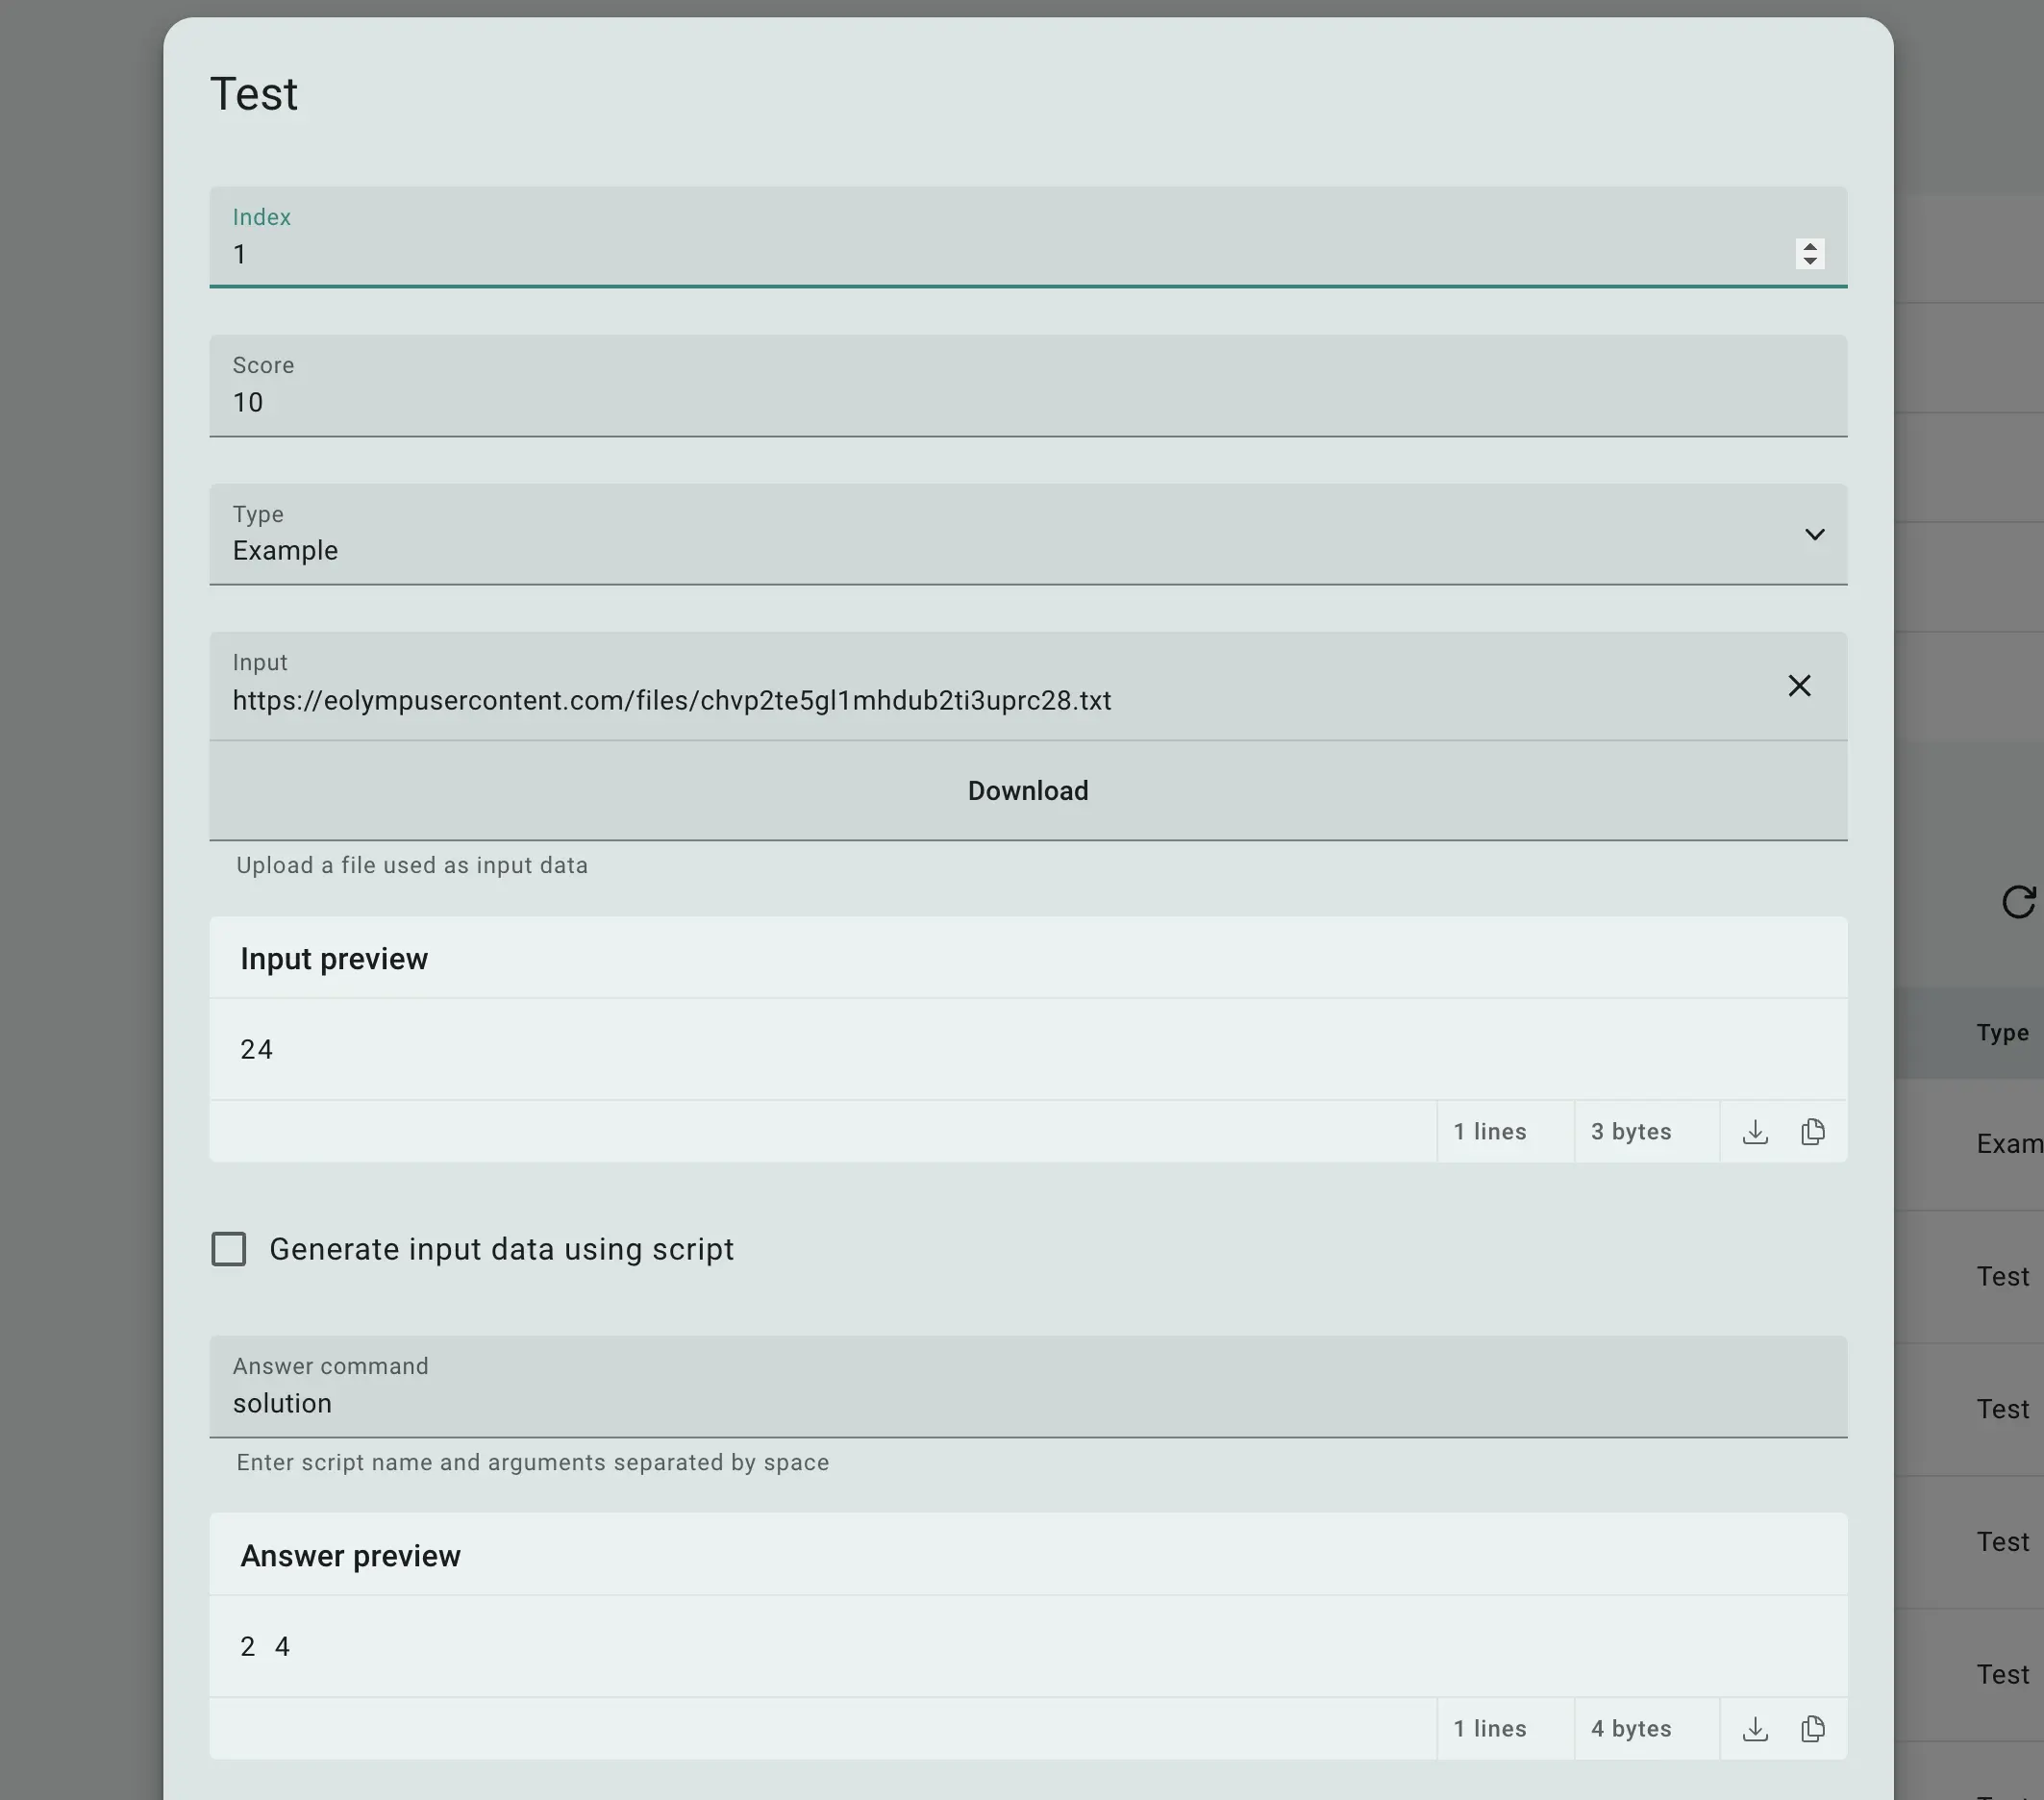The width and height of the screenshot is (2044, 1800).
Task: Increment the Index stepper value
Action: pos(1810,247)
